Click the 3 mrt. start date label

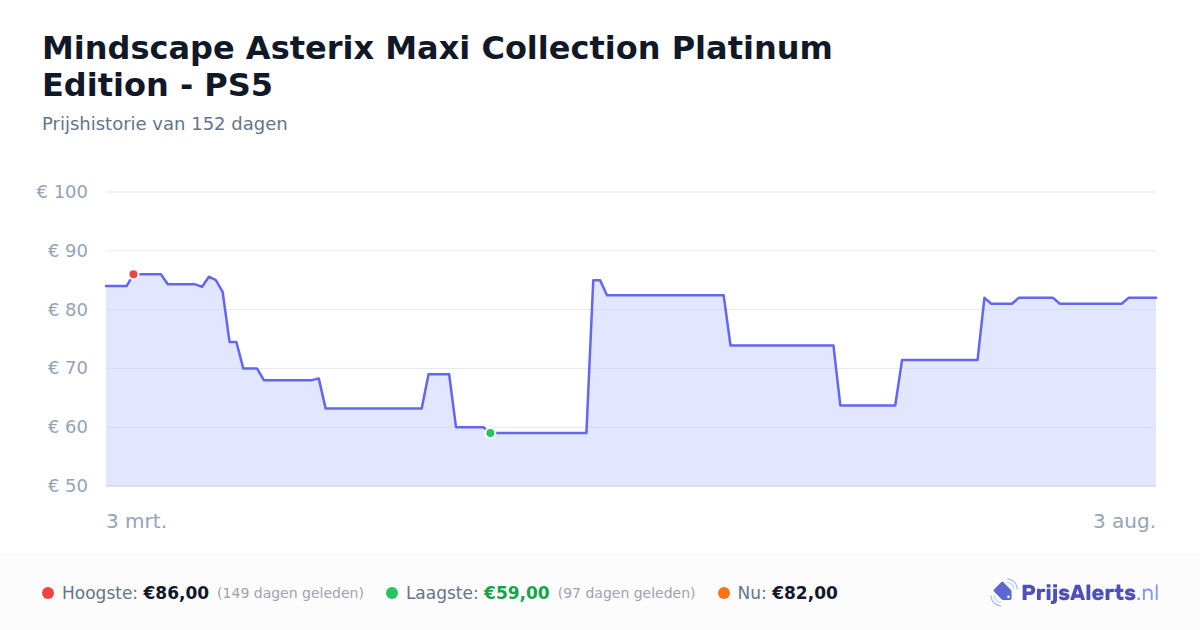(137, 521)
